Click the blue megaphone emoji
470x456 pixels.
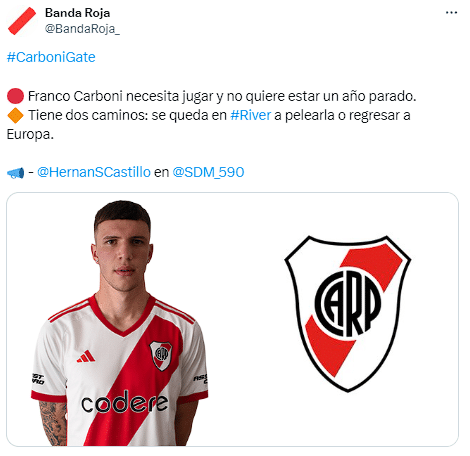15,173
